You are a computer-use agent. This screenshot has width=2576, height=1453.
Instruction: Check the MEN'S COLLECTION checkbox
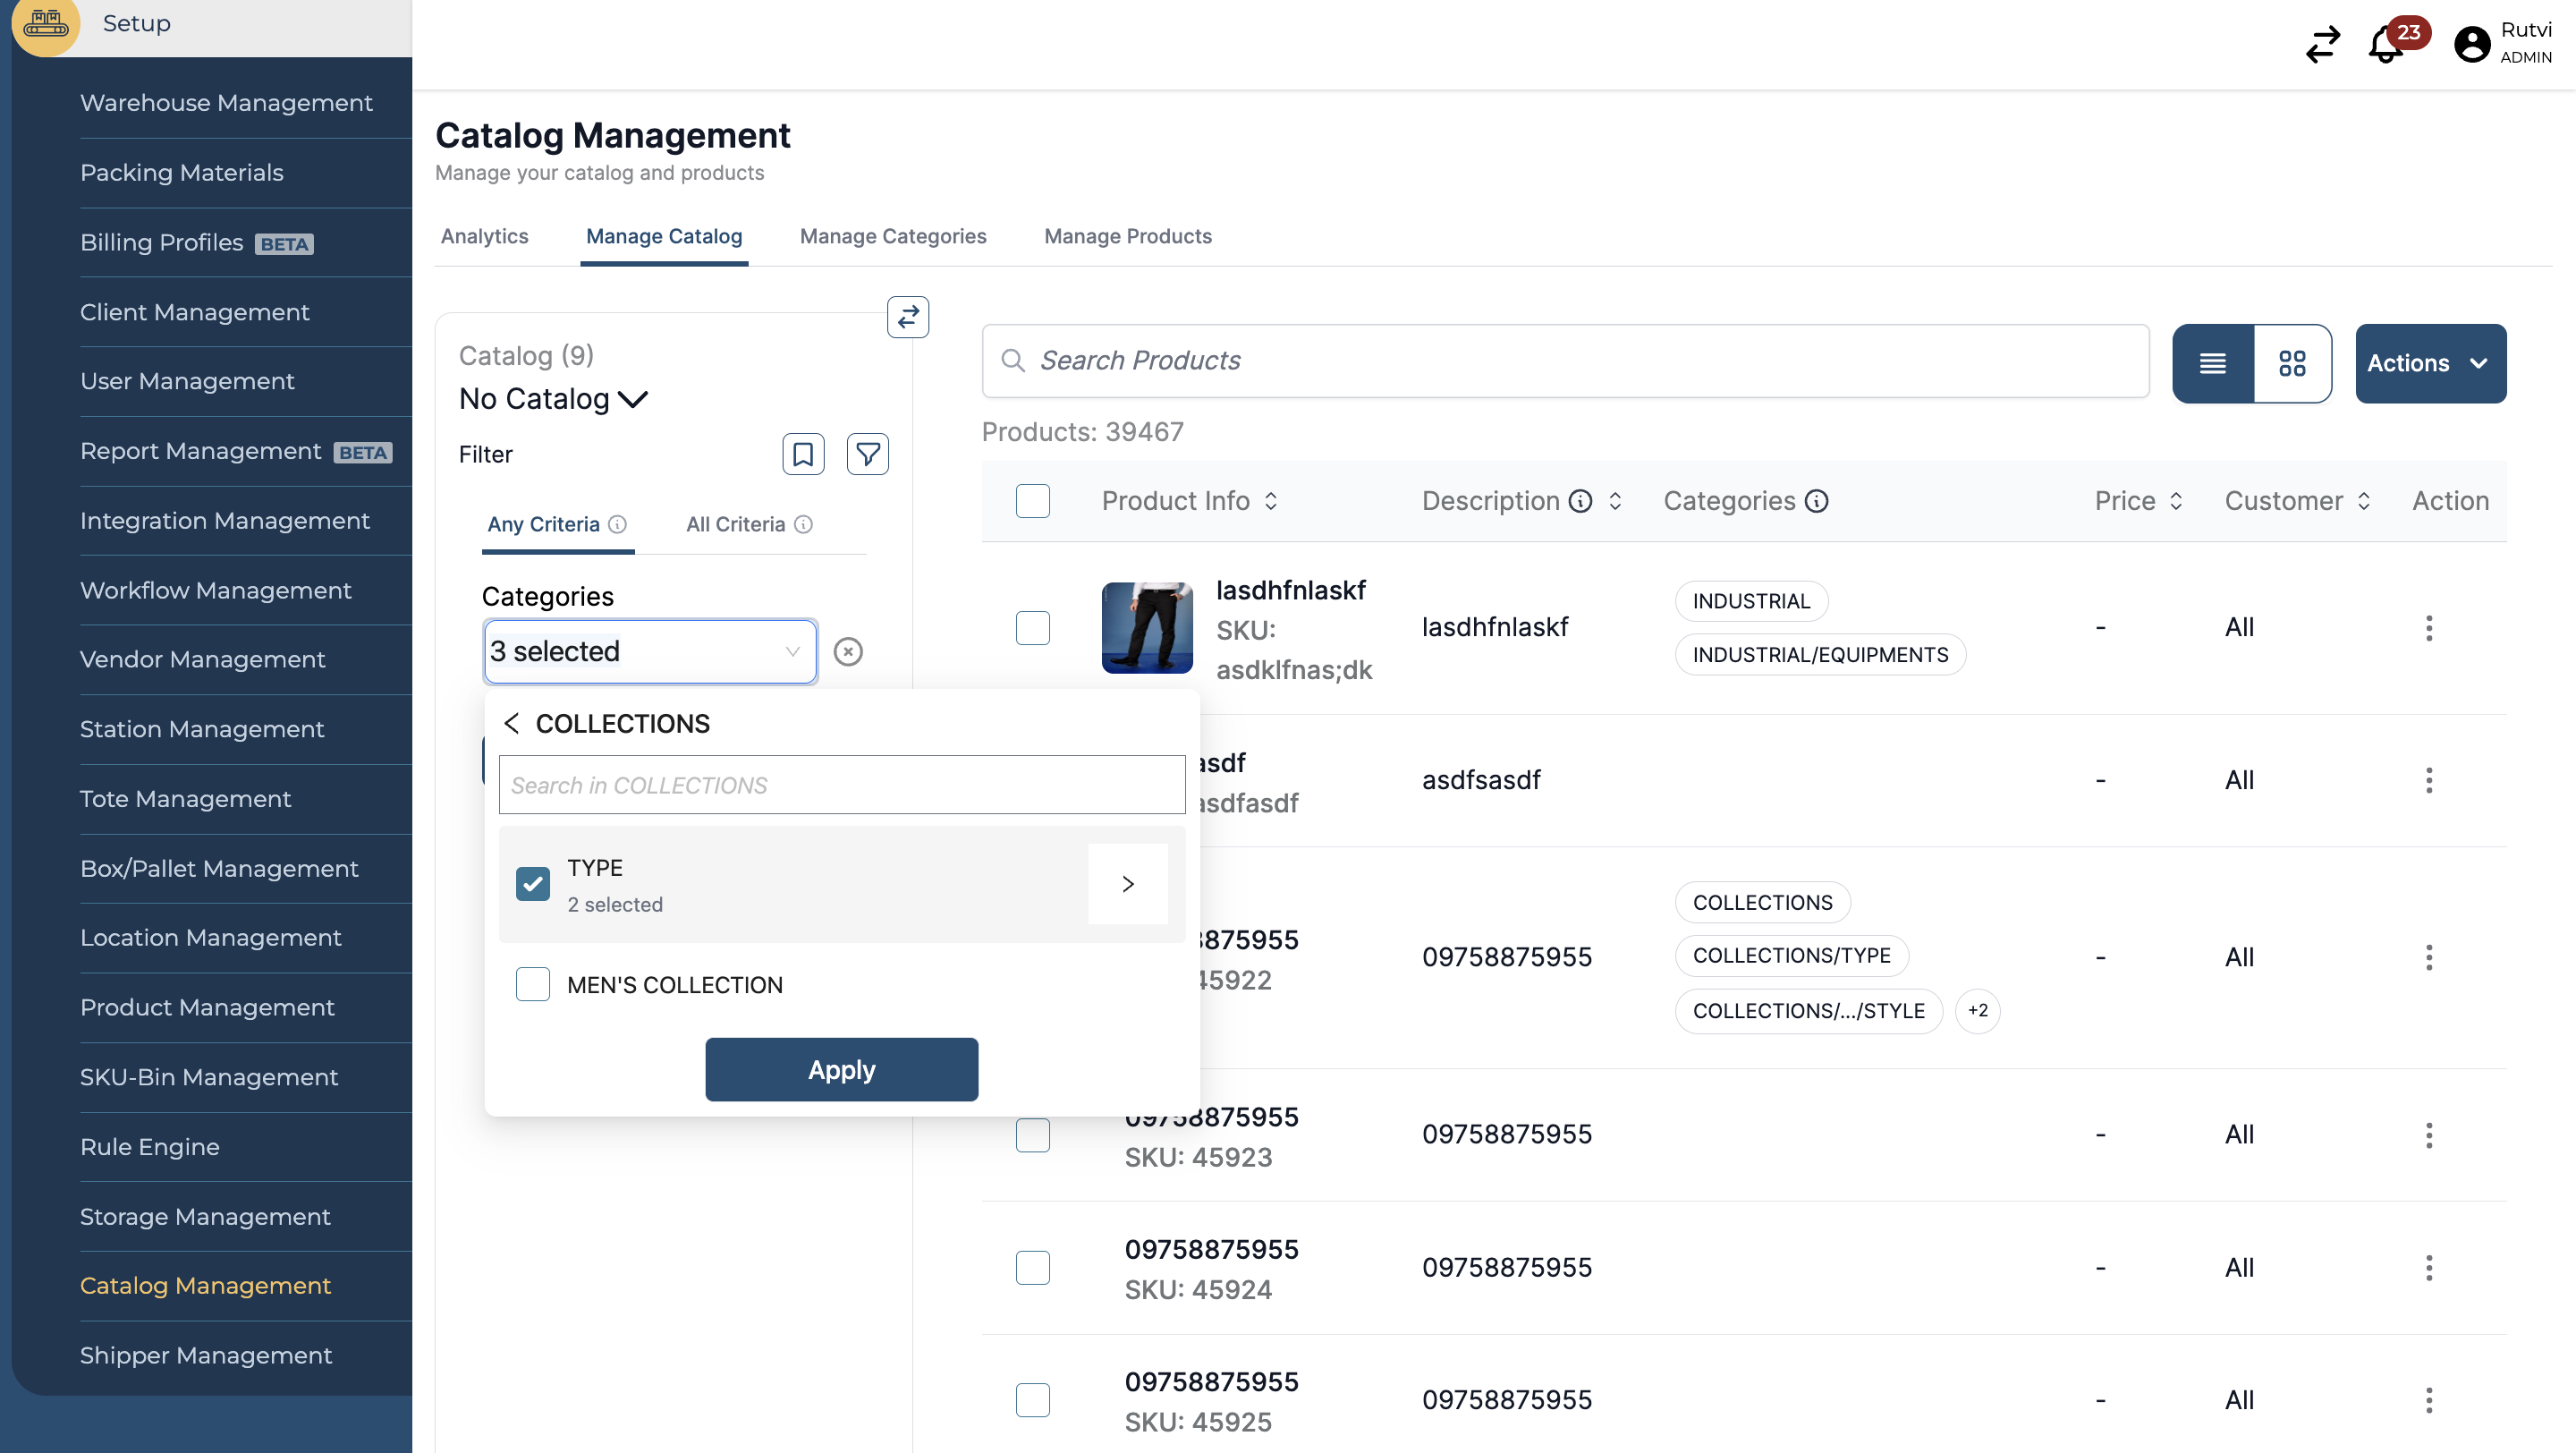533,985
